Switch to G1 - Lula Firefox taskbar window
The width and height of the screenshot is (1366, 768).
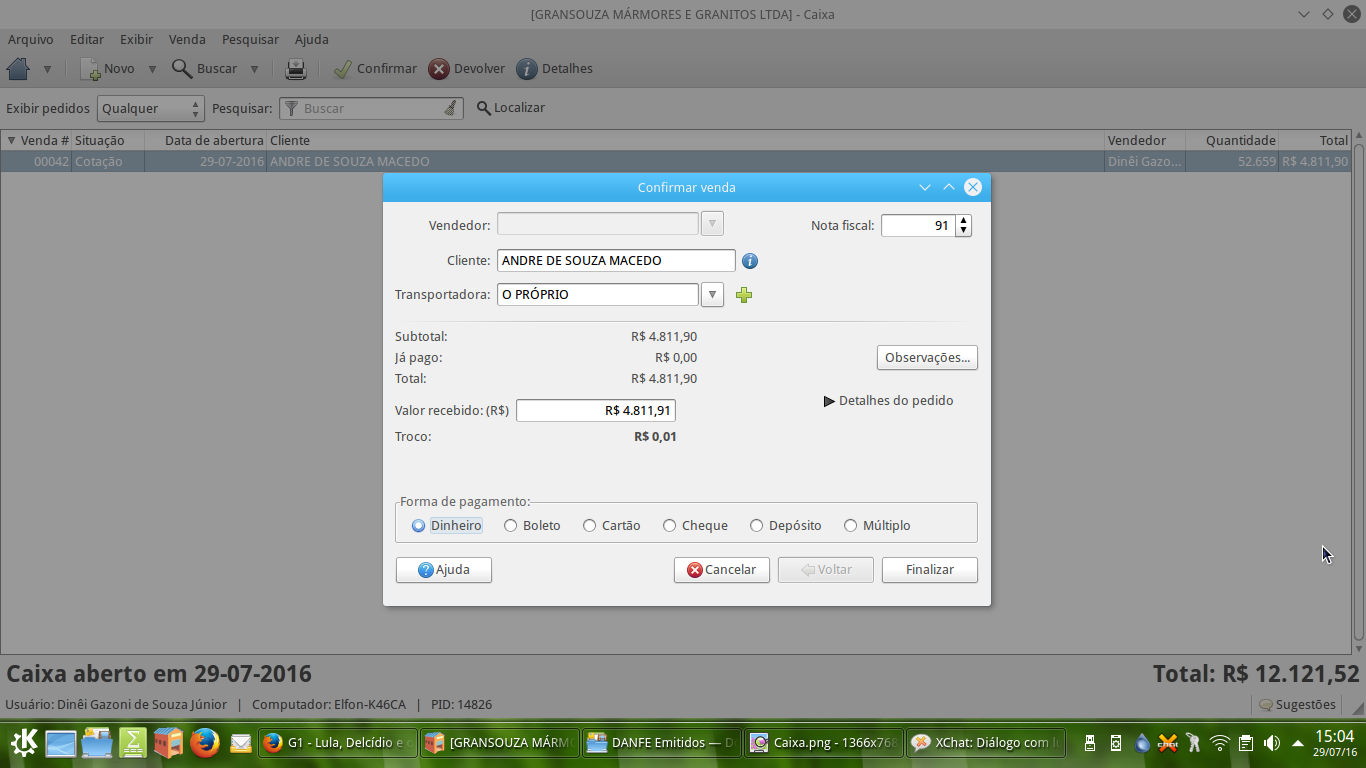click(x=337, y=743)
